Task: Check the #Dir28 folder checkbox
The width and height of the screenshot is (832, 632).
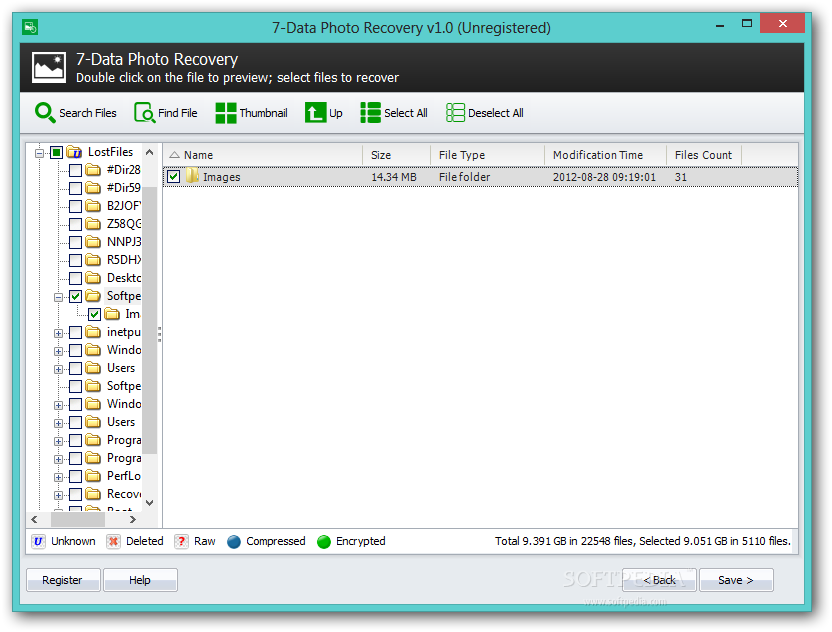Action: point(75,170)
